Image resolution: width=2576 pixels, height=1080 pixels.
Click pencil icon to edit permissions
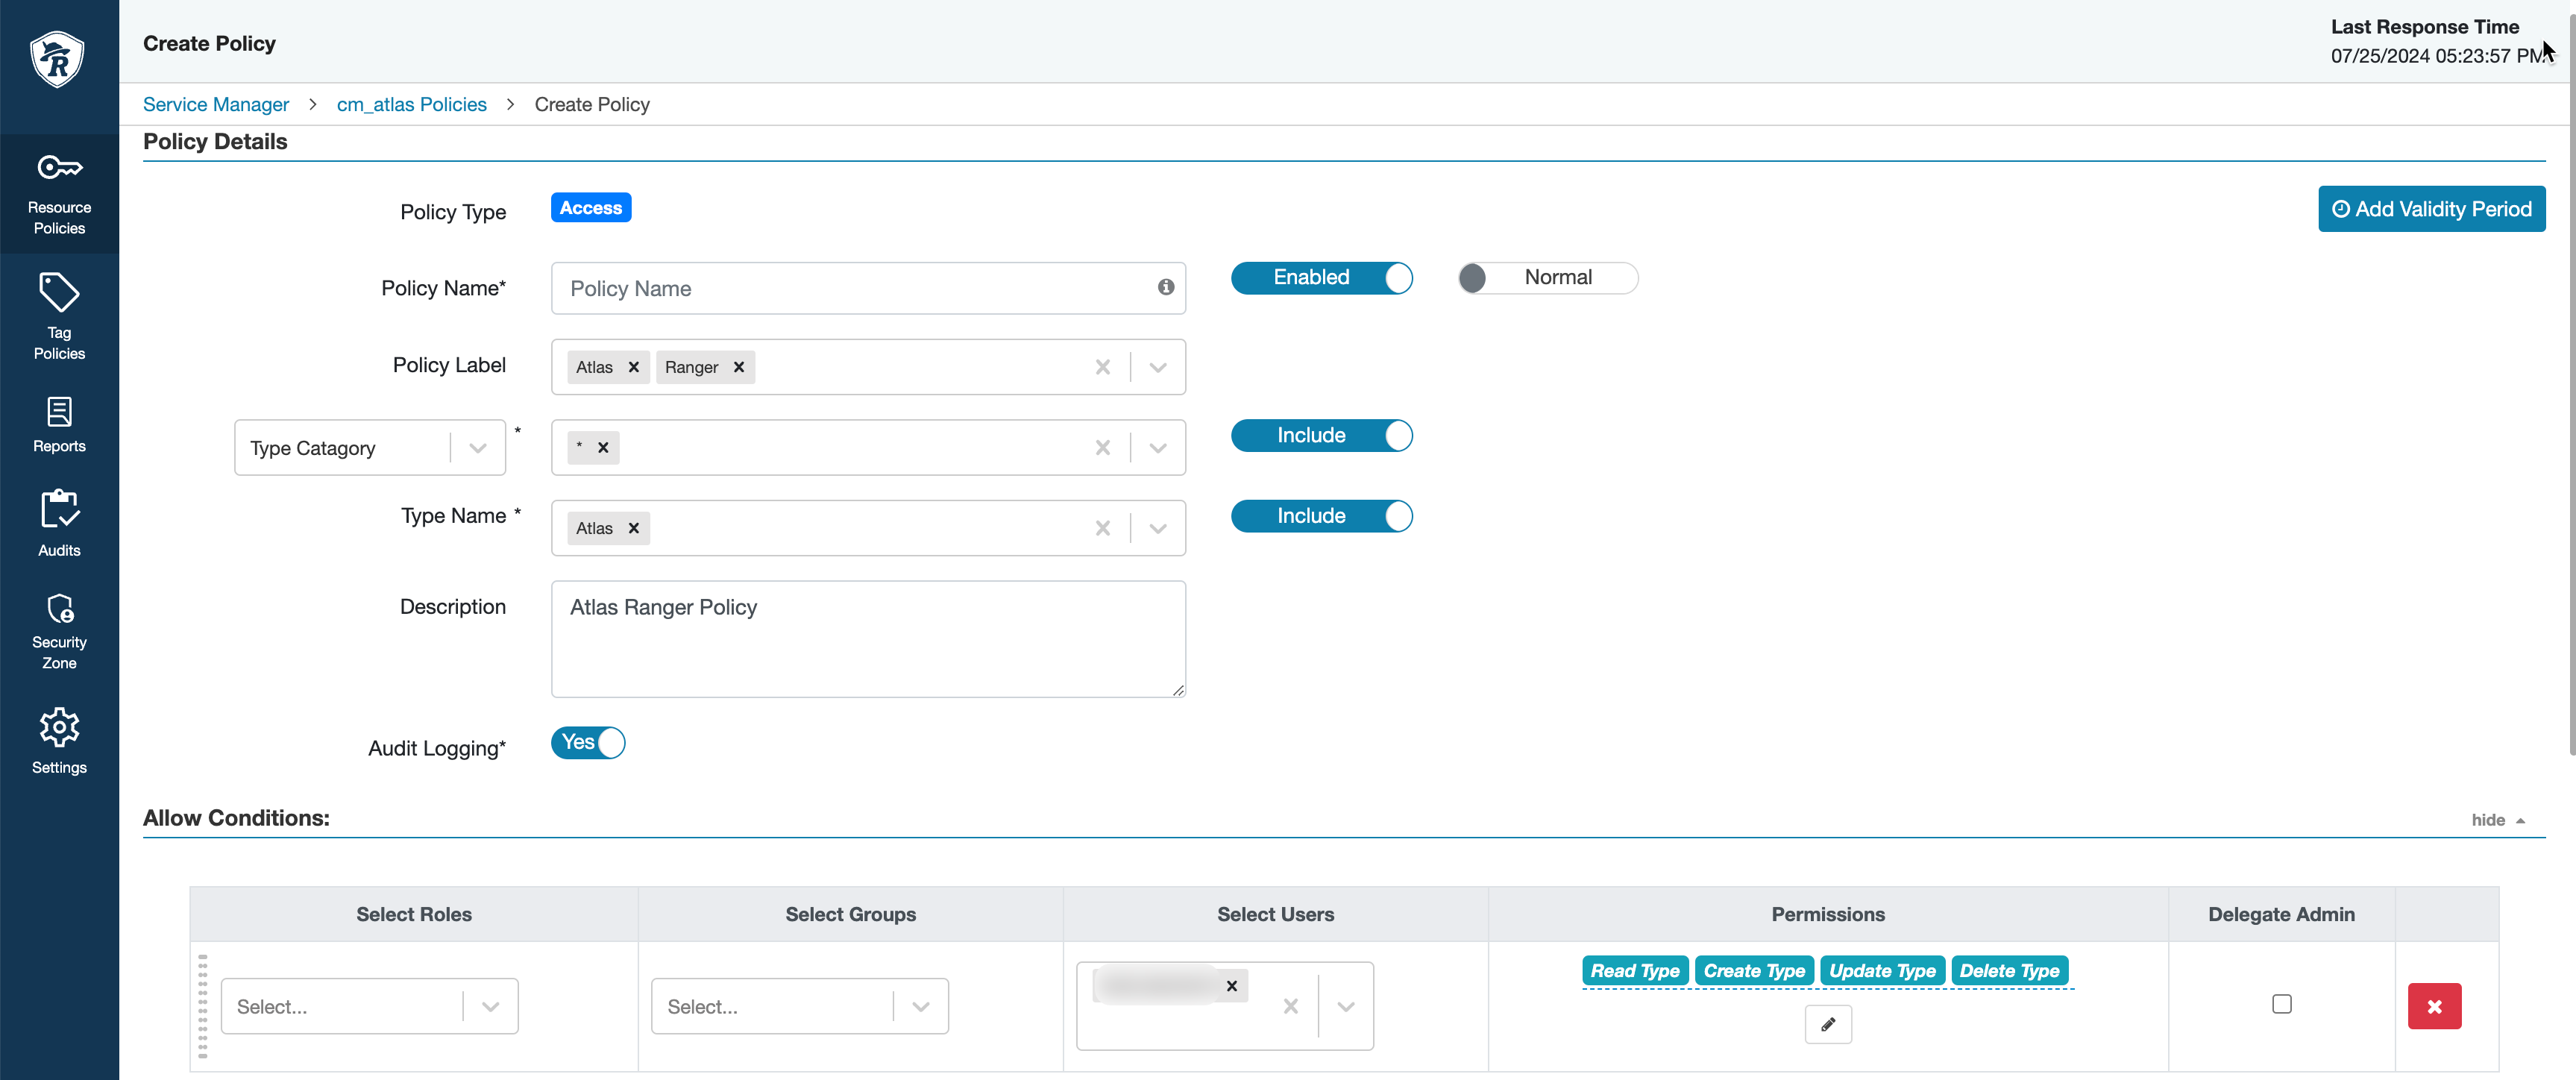[x=1827, y=1024]
